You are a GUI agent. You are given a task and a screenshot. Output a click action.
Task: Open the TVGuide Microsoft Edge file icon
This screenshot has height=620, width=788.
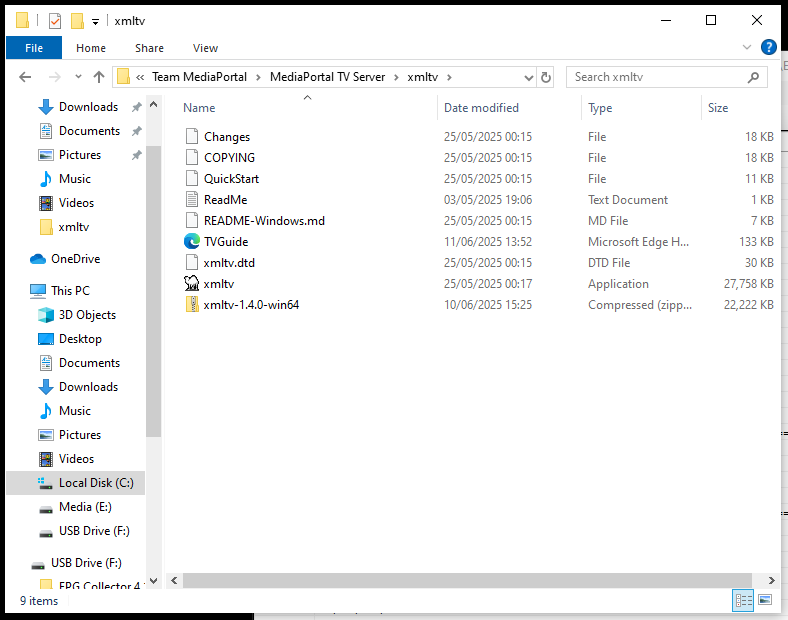click(x=192, y=242)
